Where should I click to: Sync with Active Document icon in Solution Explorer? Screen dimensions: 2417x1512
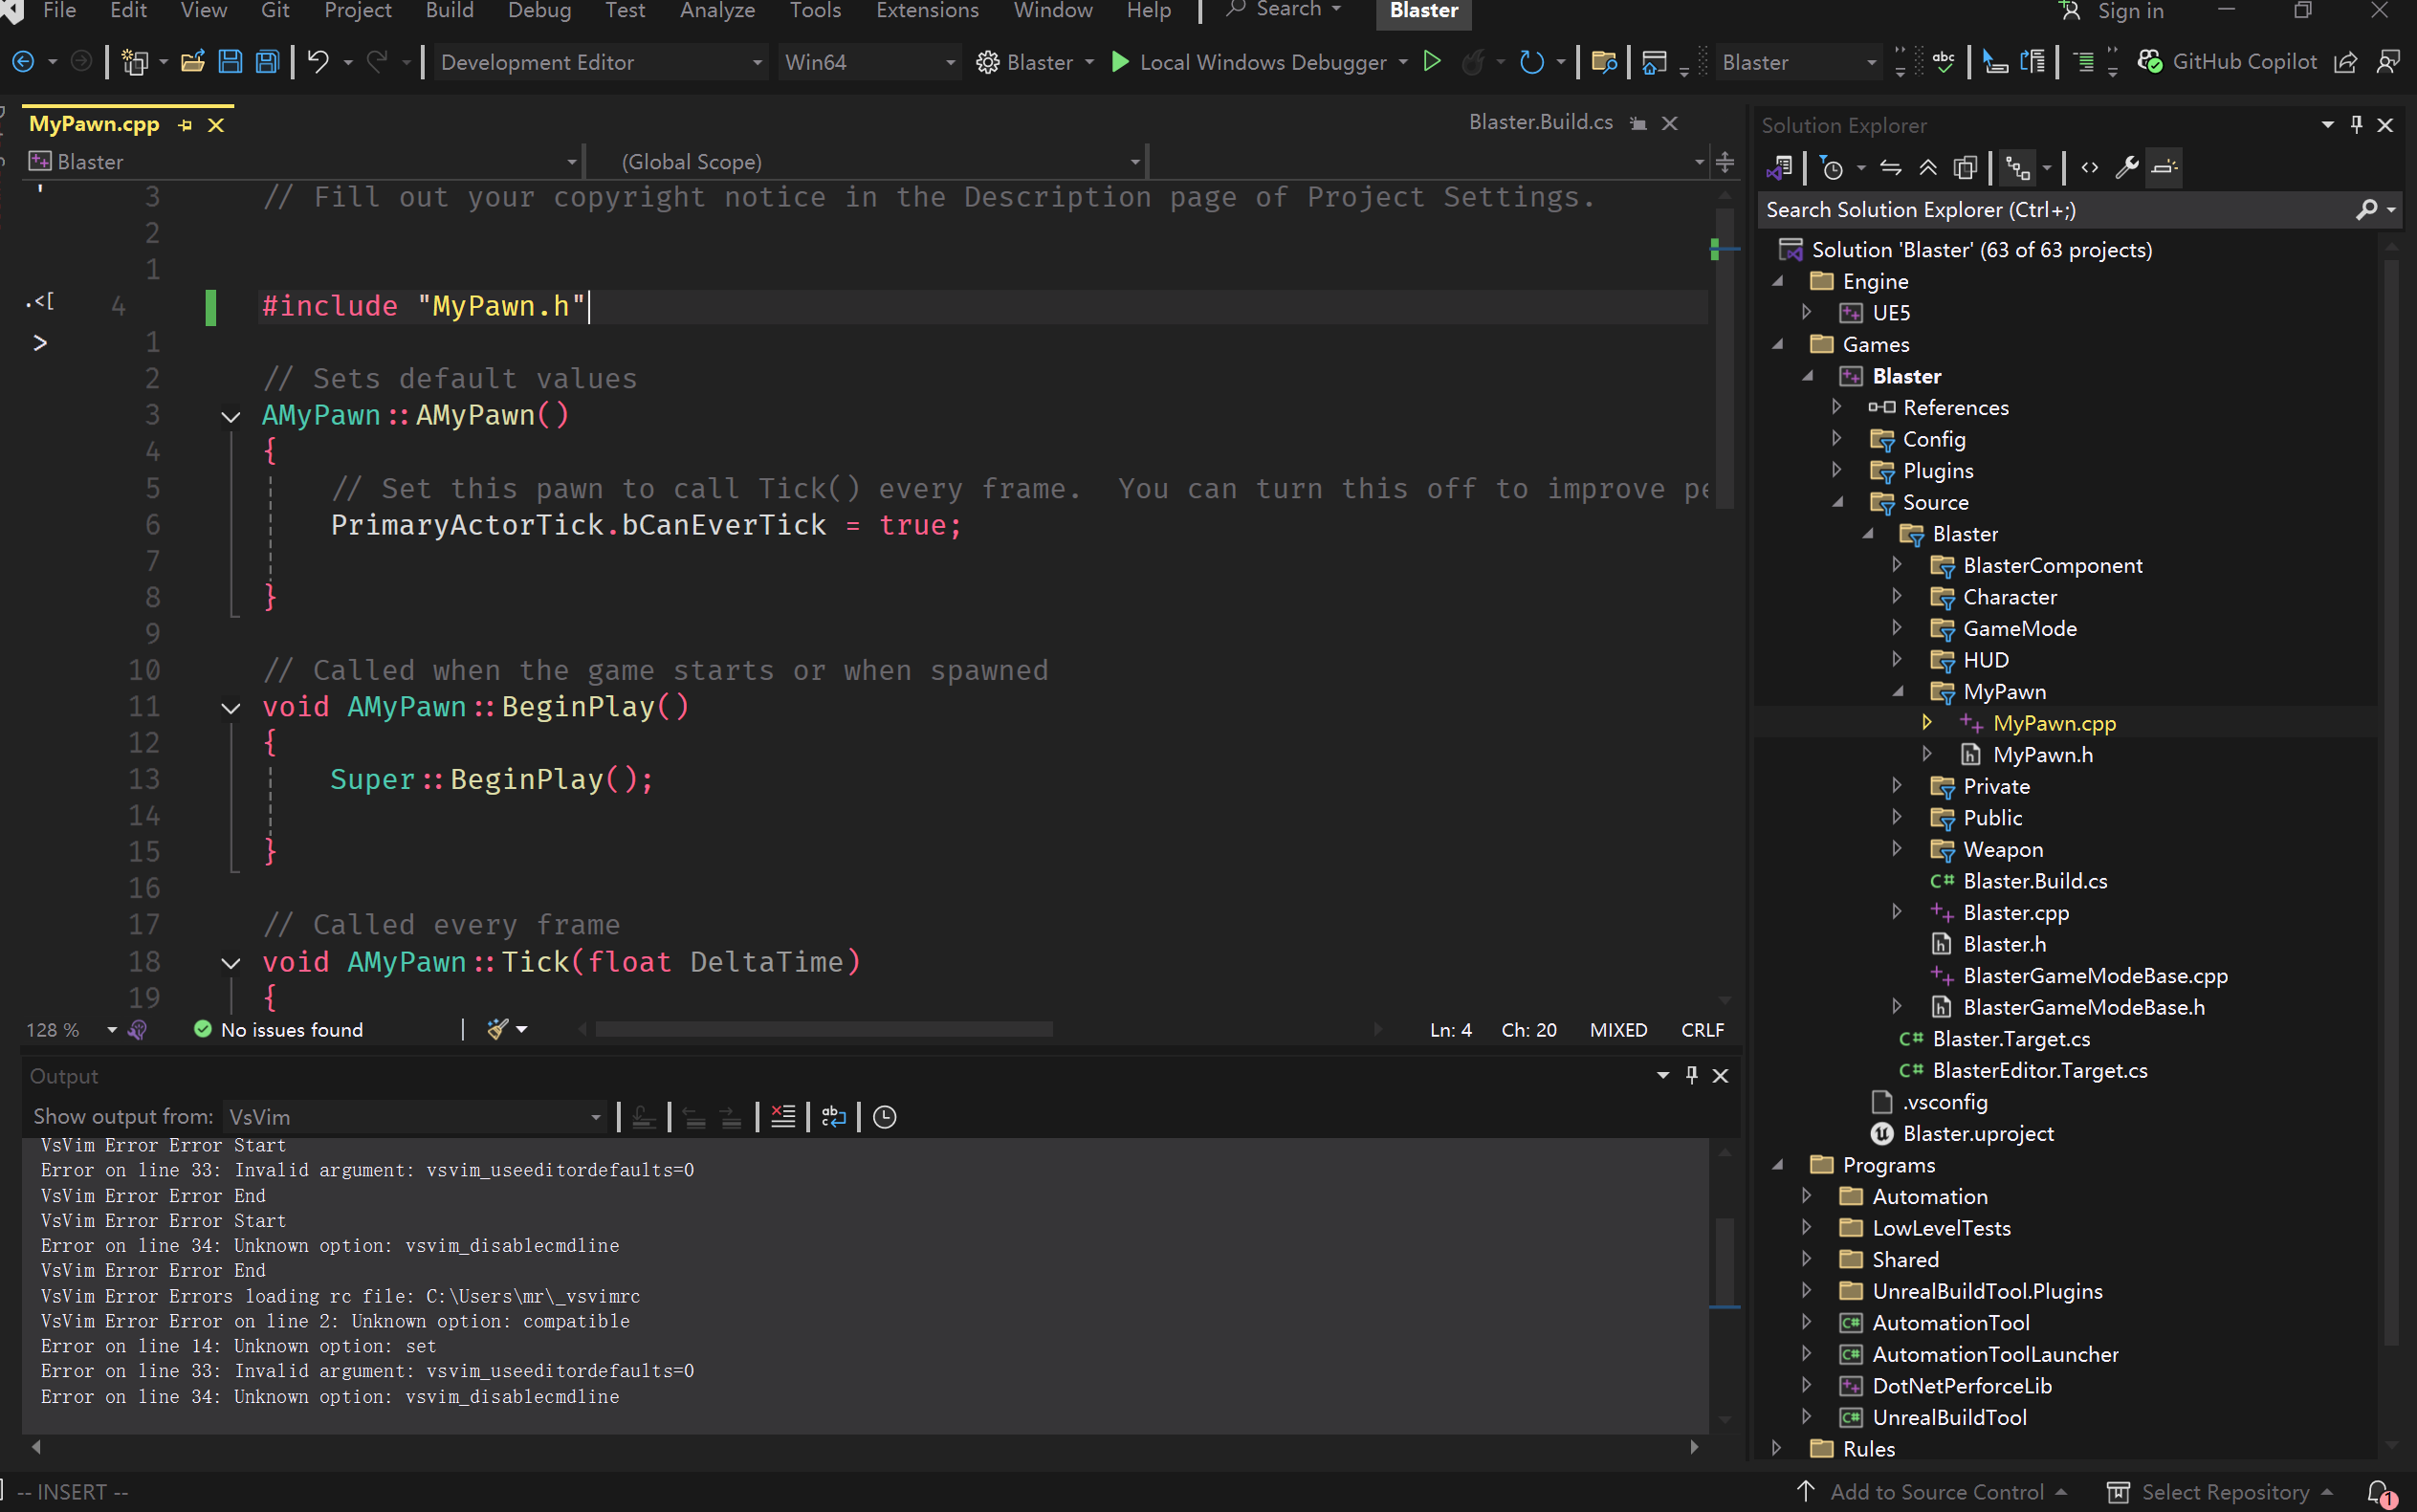click(x=1890, y=167)
